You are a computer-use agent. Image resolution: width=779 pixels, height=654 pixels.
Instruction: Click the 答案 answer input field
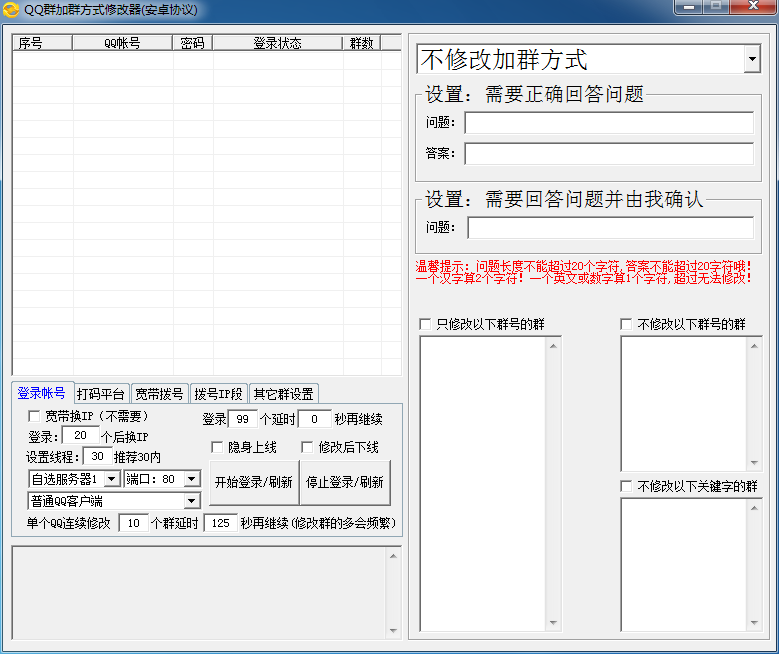(608, 154)
